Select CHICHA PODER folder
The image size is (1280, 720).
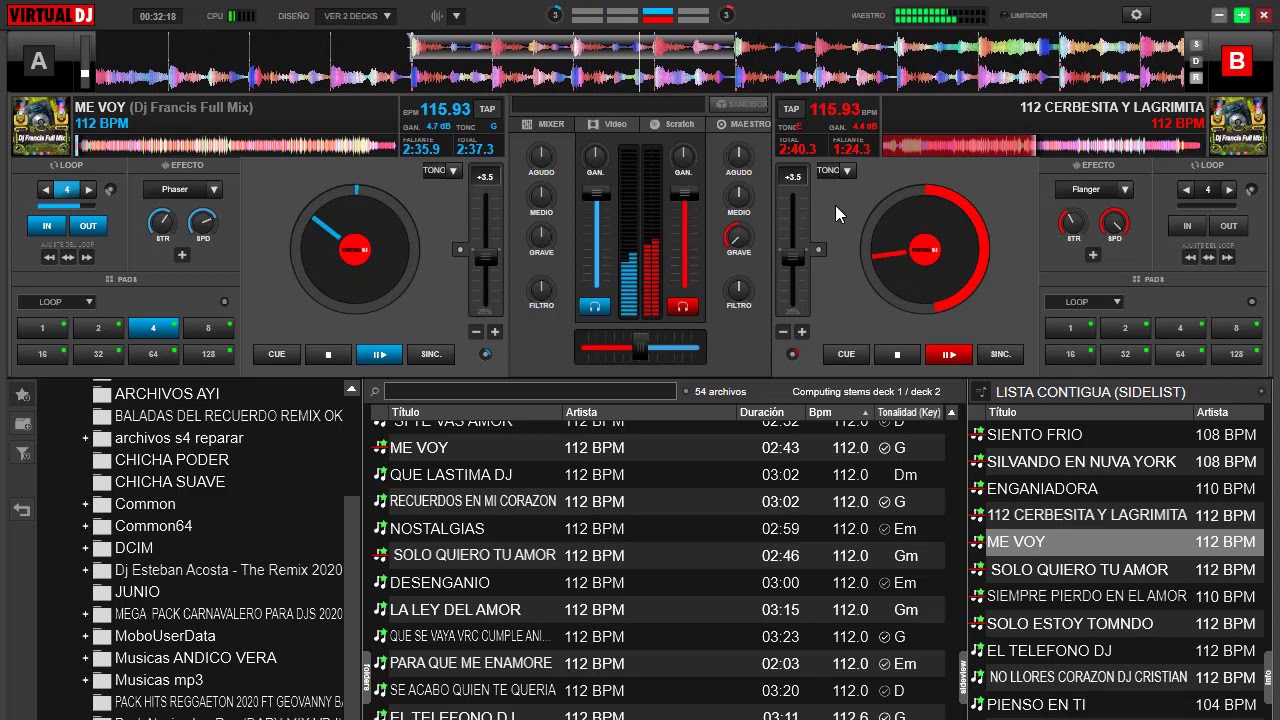coord(171,460)
